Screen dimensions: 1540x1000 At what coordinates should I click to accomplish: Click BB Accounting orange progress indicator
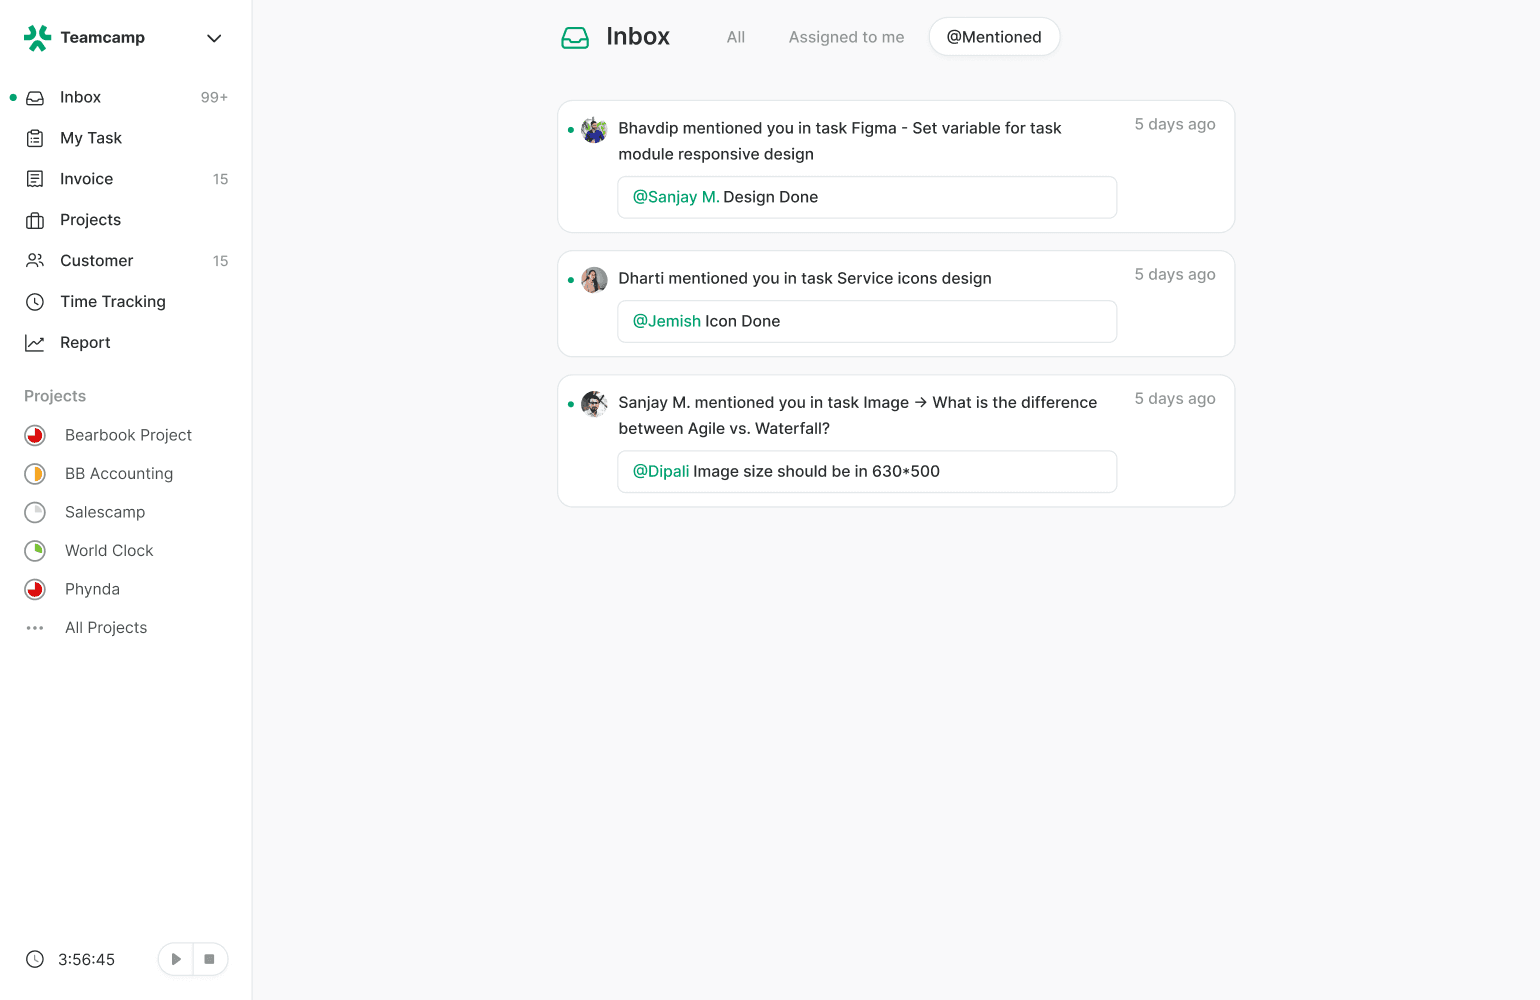point(35,474)
